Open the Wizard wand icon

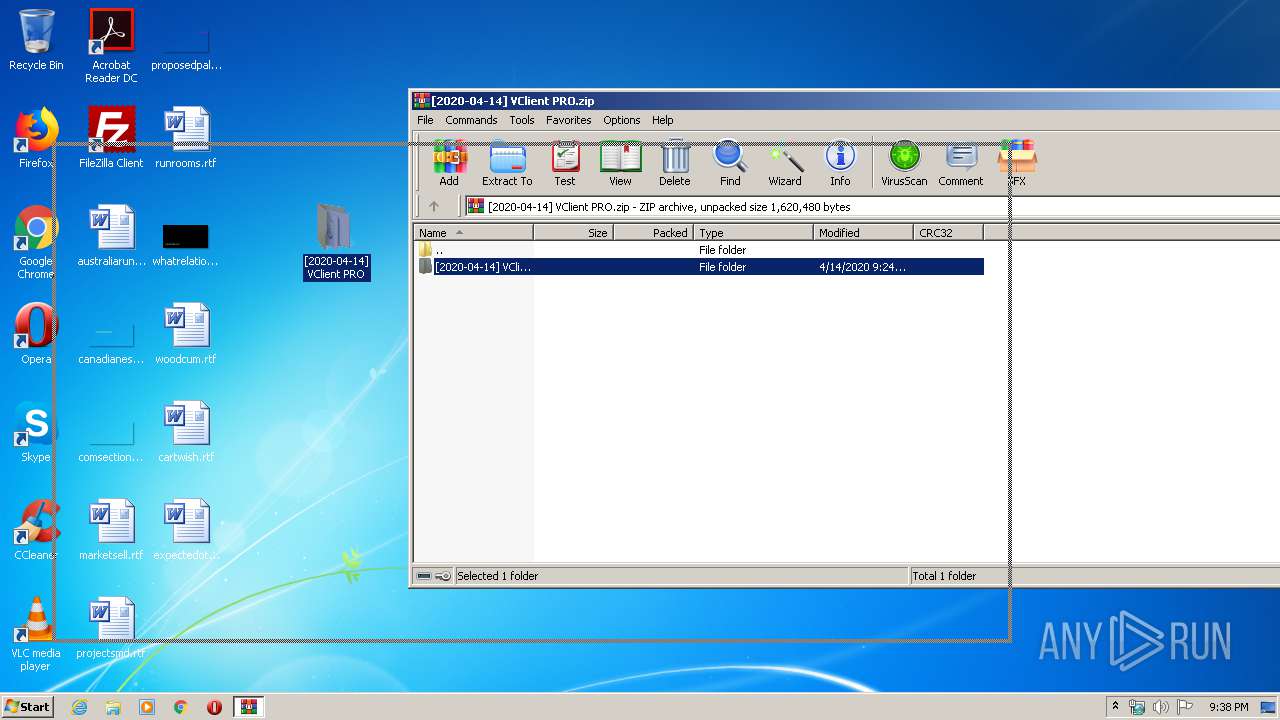(785, 164)
